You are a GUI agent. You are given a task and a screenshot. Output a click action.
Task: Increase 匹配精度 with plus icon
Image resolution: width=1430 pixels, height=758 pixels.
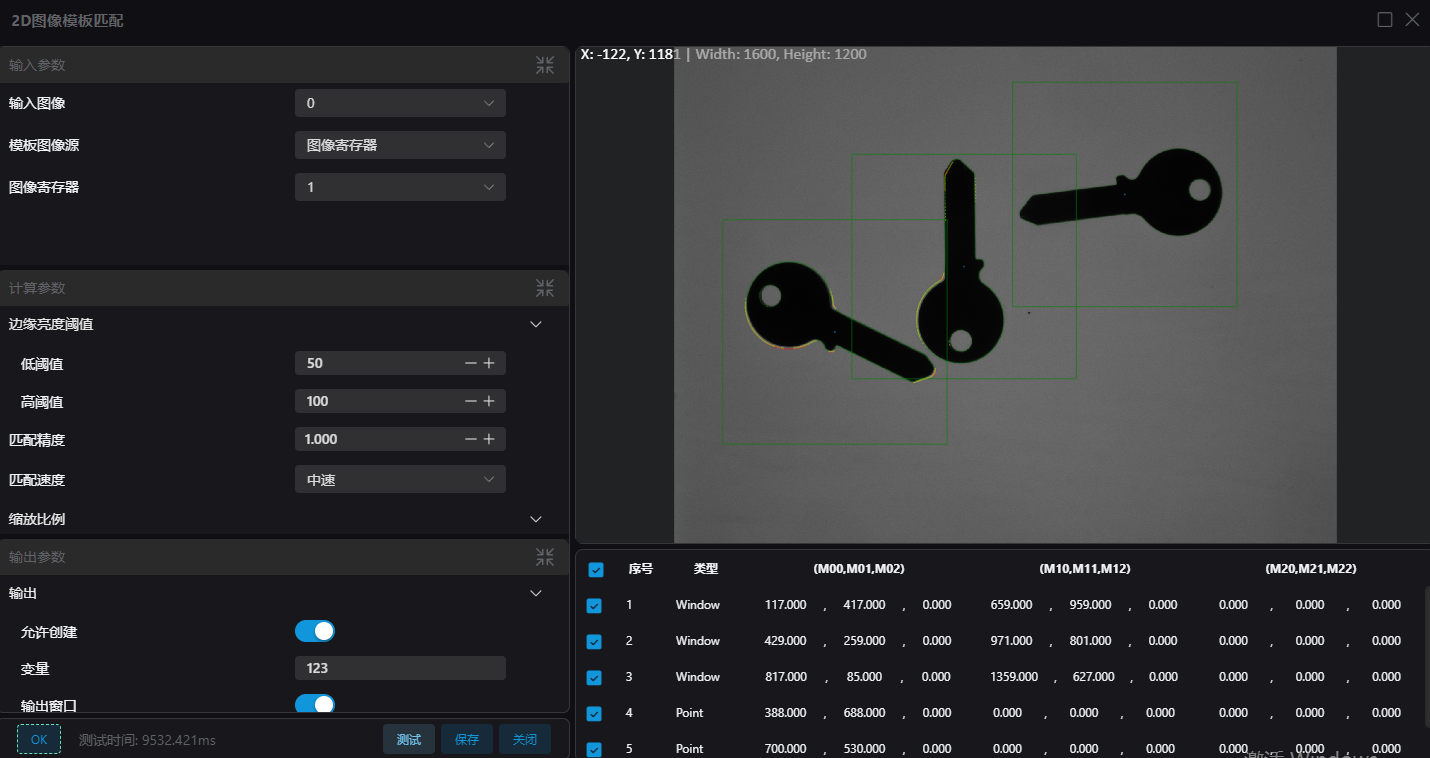[489, 439]
